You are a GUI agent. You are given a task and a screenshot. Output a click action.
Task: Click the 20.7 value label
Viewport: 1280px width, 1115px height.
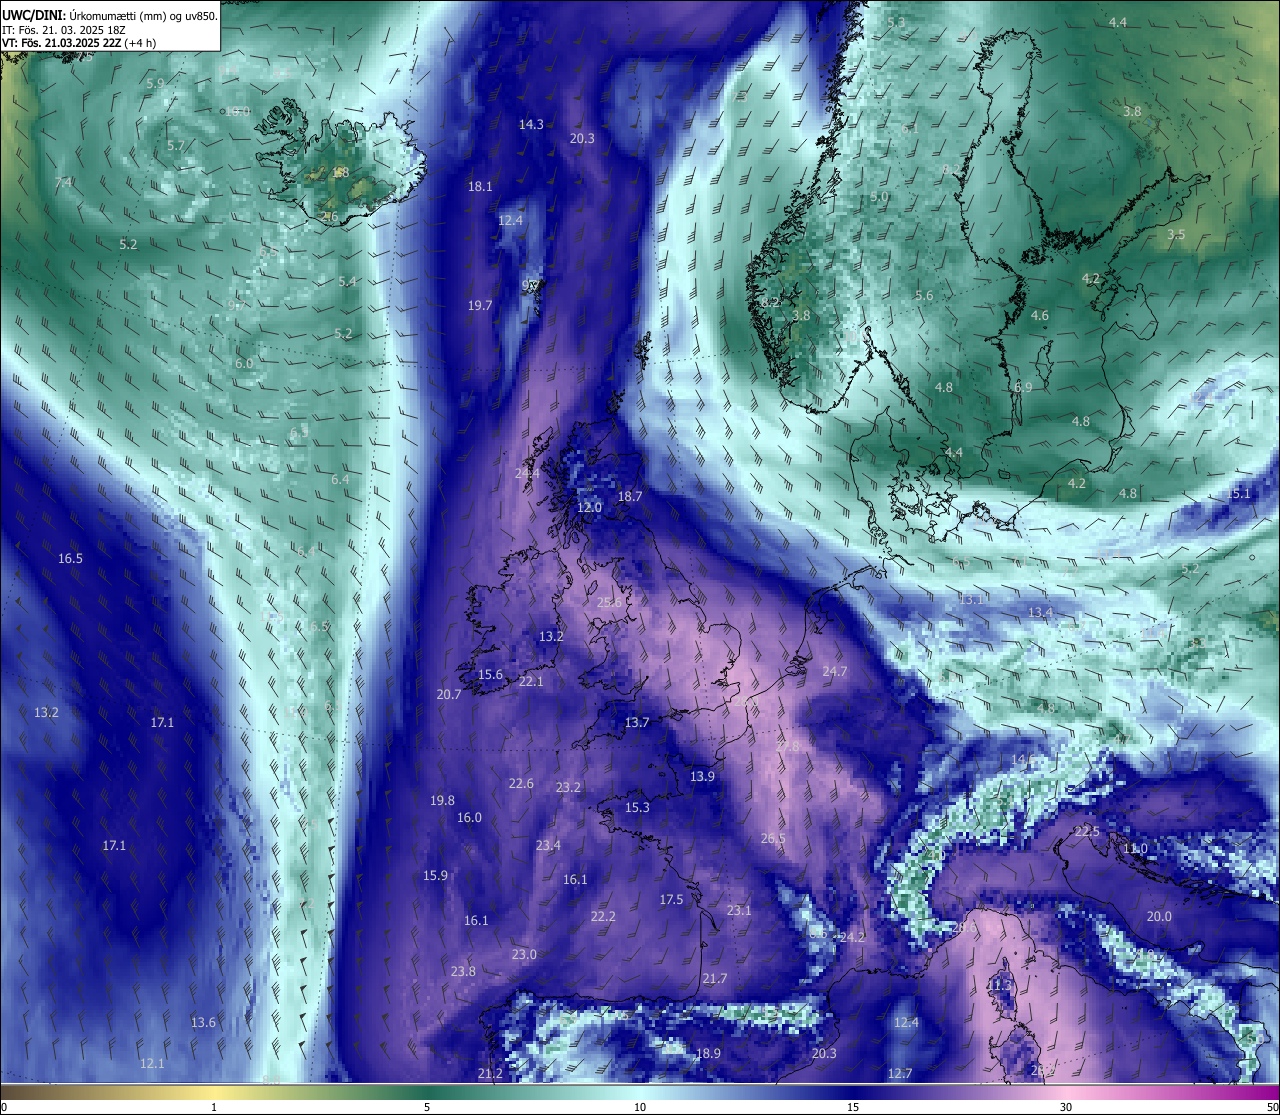point(449,695)
